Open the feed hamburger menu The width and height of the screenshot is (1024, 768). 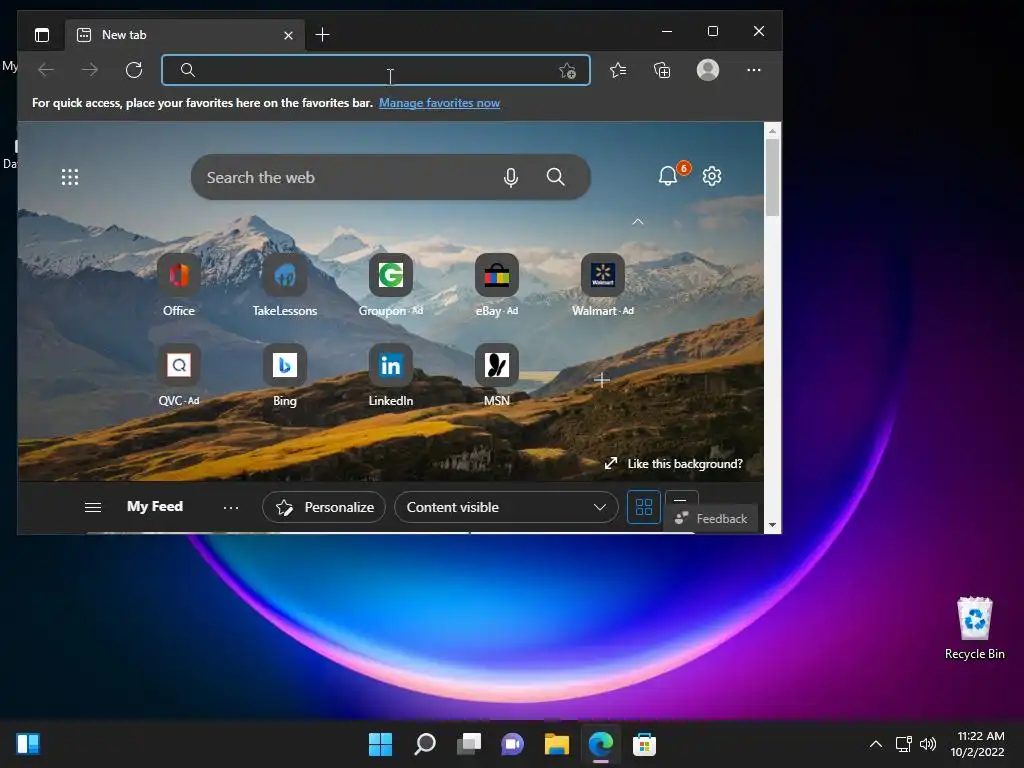click(93, 507)
